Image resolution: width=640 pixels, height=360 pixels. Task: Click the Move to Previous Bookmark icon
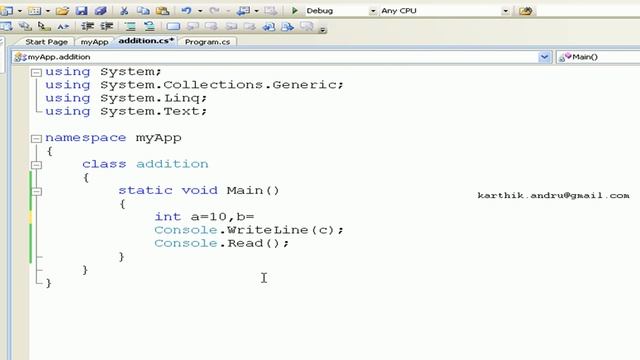coord(192,27)
